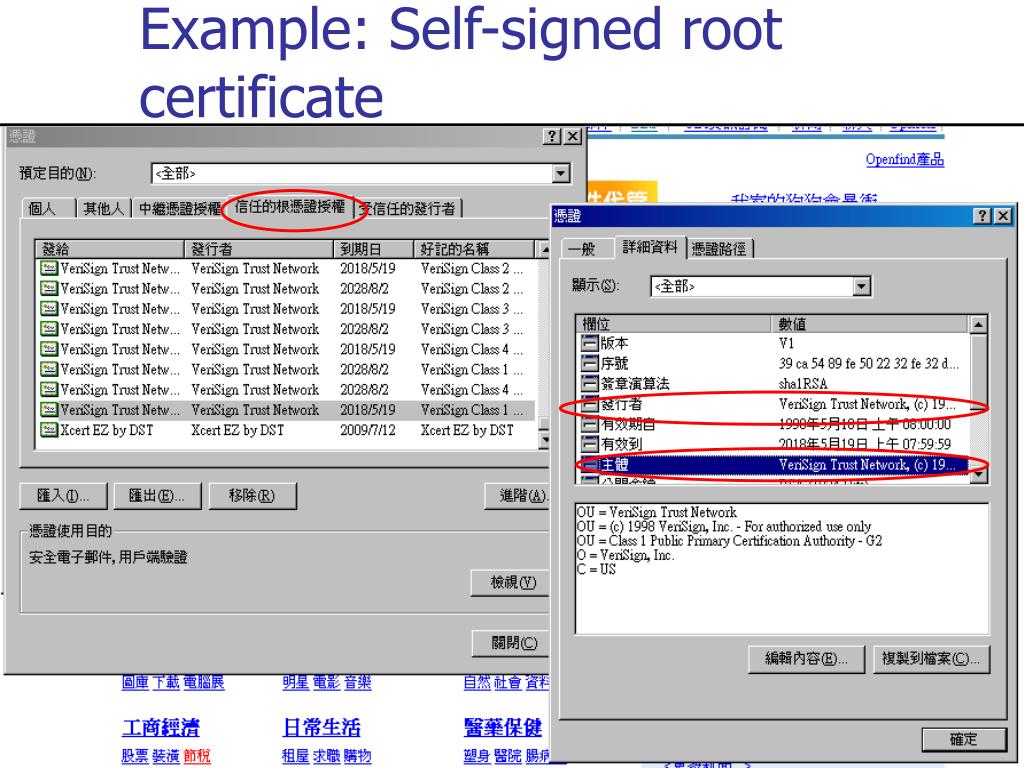This screenshot has width=1024, height=768.
Task: Click the 欄位 column header in the details dialog
Action: point(675,323)
